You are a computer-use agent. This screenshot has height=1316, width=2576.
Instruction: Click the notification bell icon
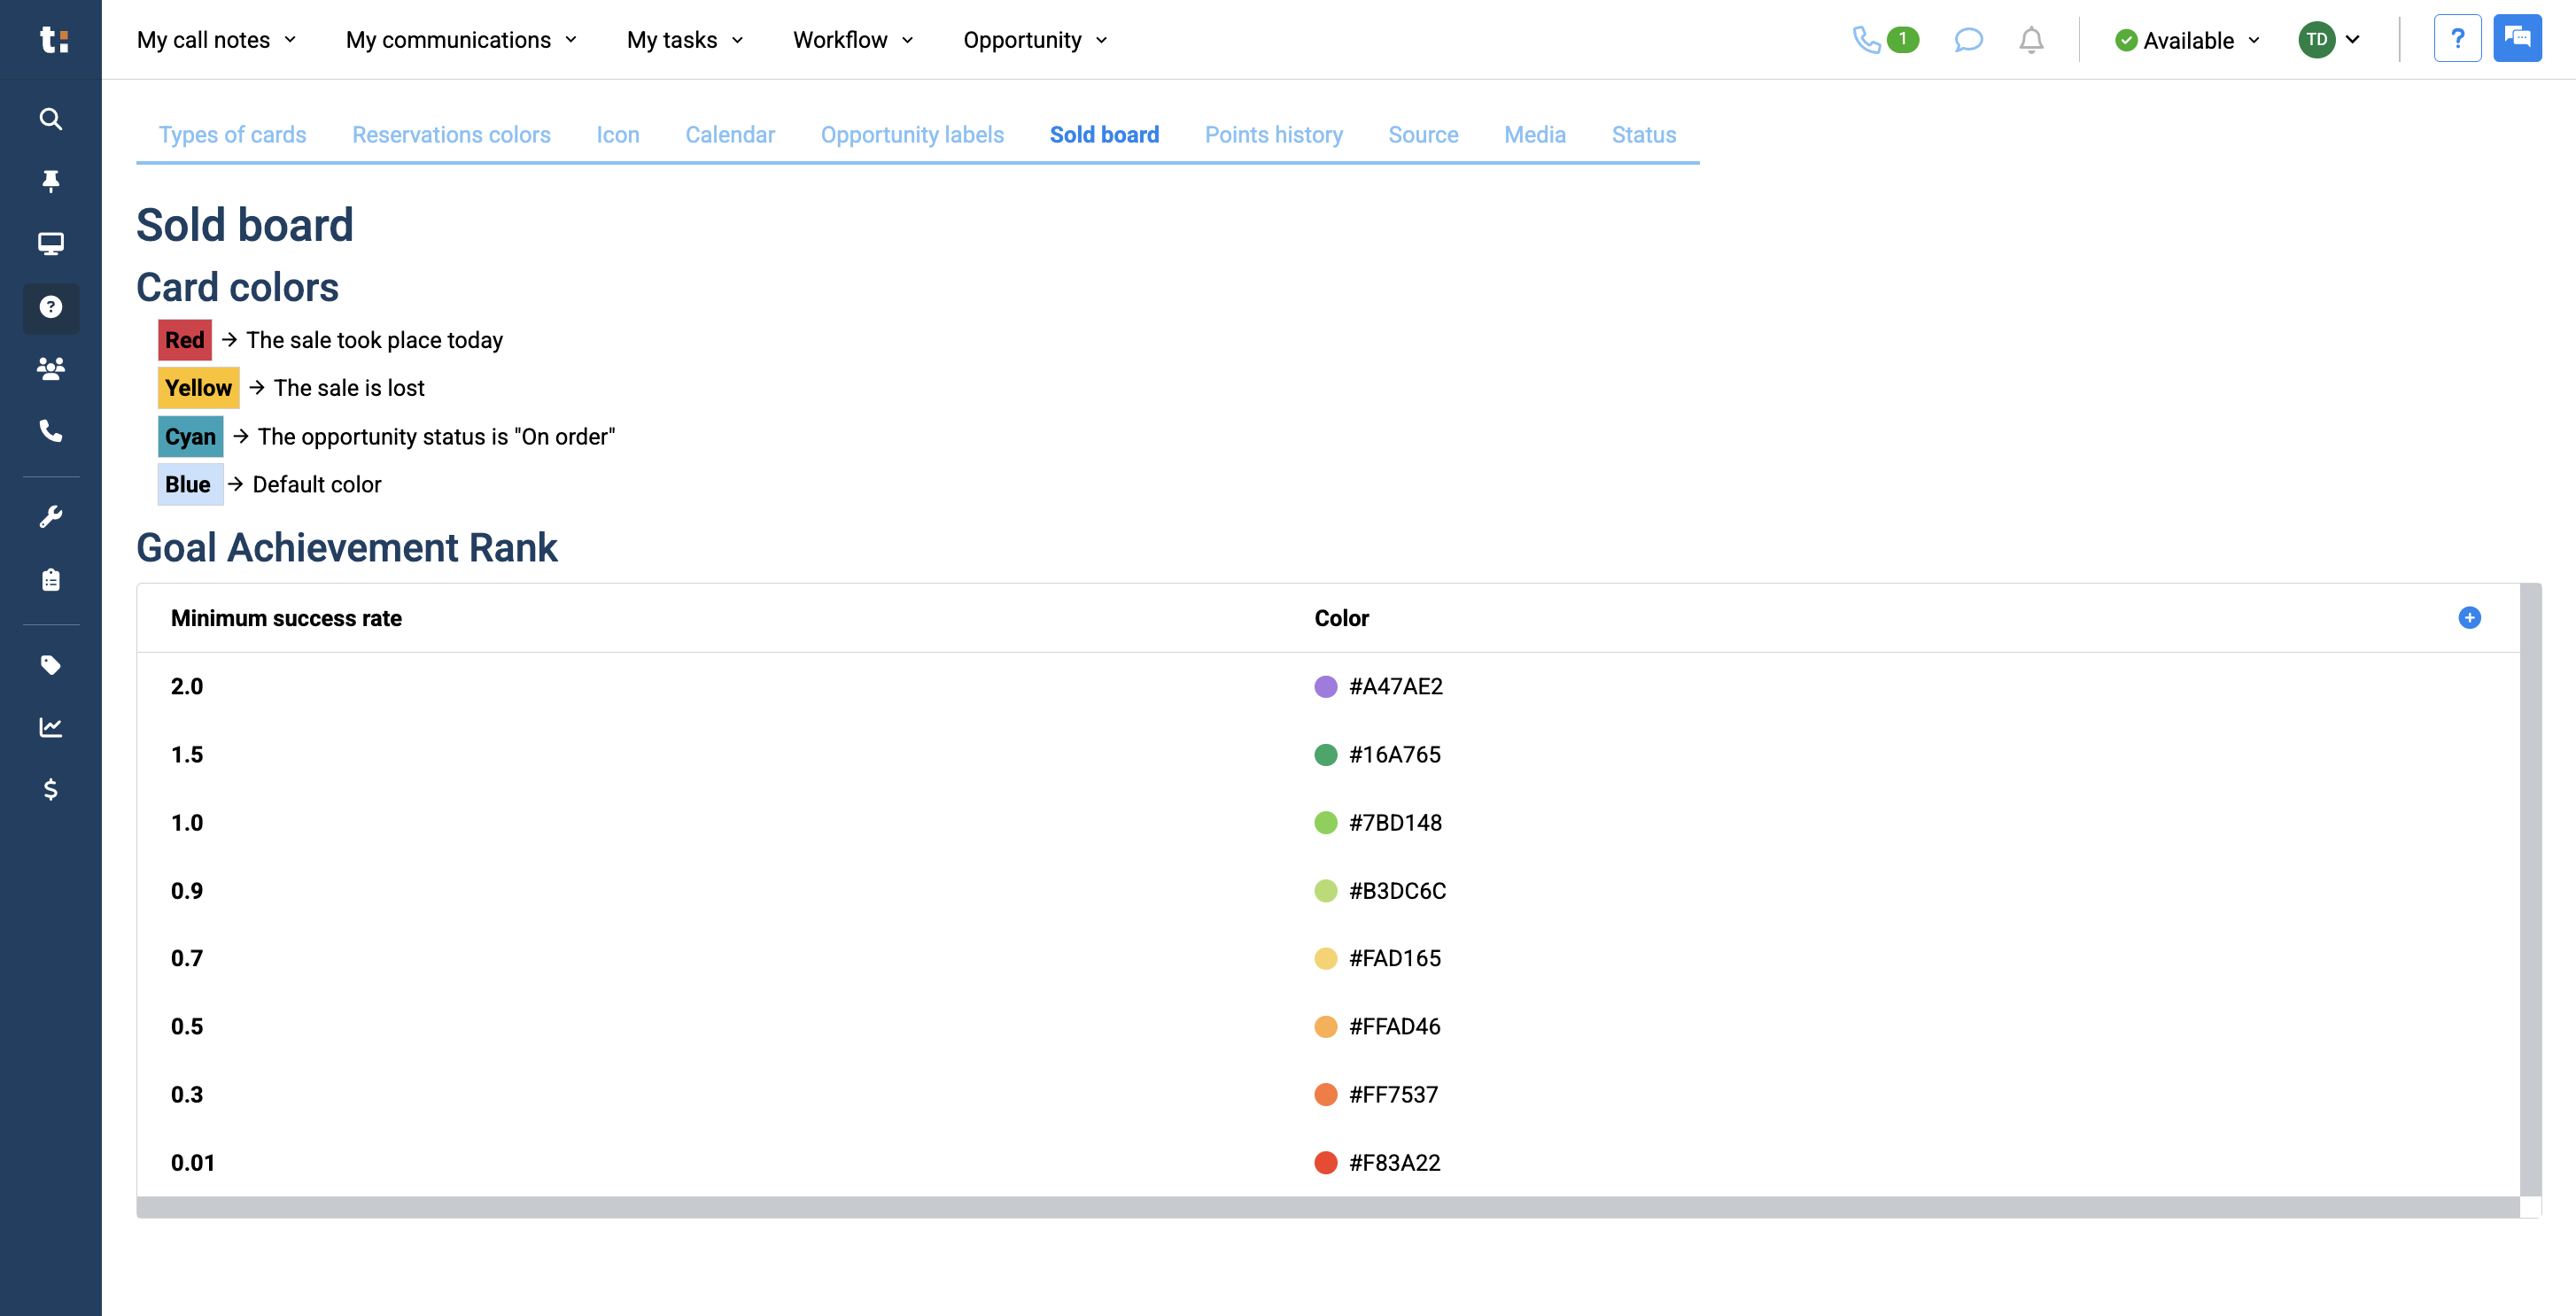(2030, 40)
